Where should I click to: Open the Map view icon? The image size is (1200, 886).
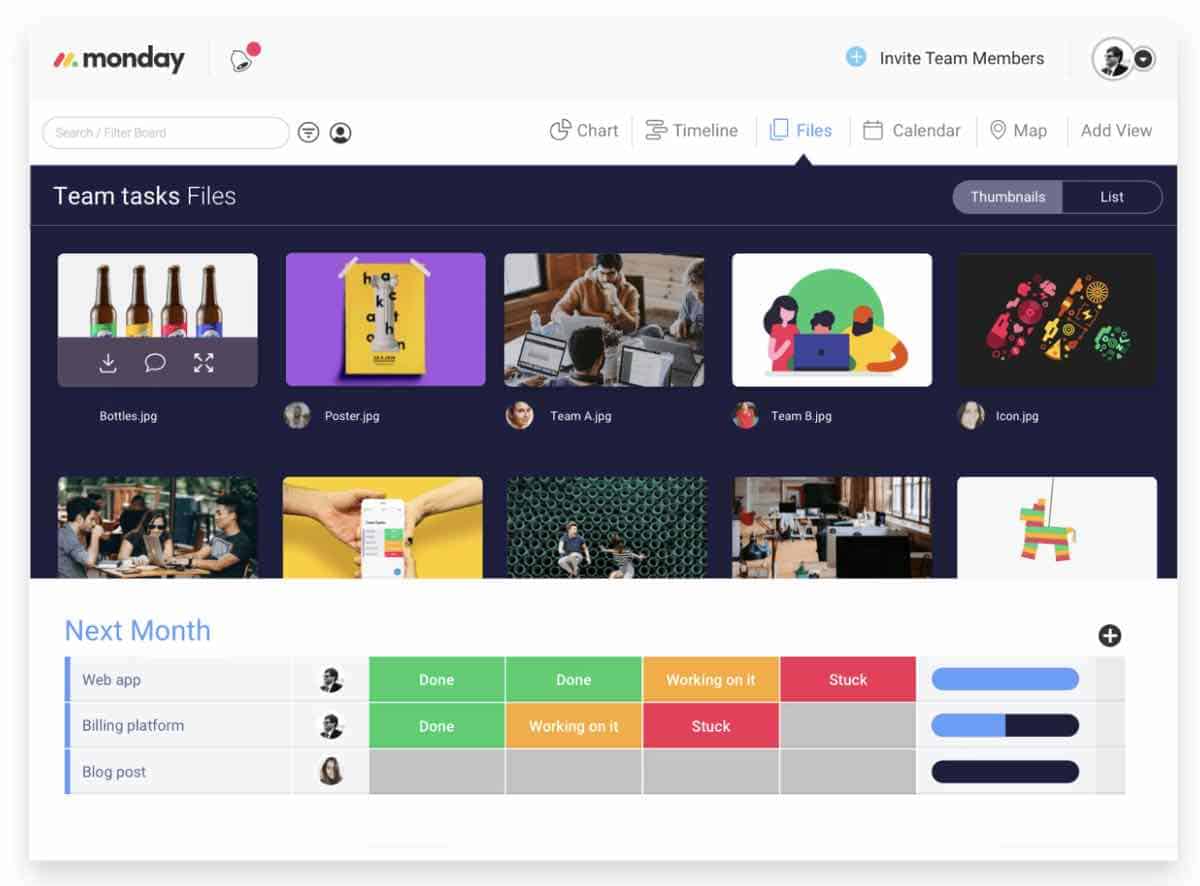998,130
